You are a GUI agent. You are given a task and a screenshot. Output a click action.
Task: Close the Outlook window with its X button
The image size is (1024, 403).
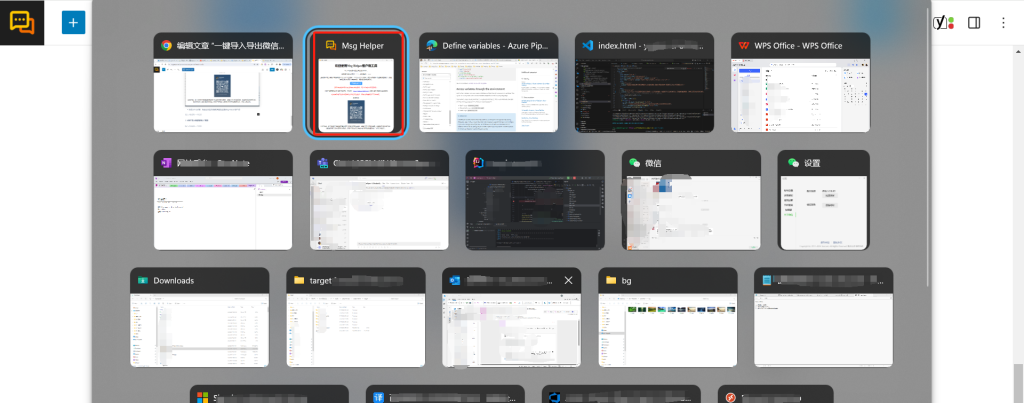click(x=568, y=280)
